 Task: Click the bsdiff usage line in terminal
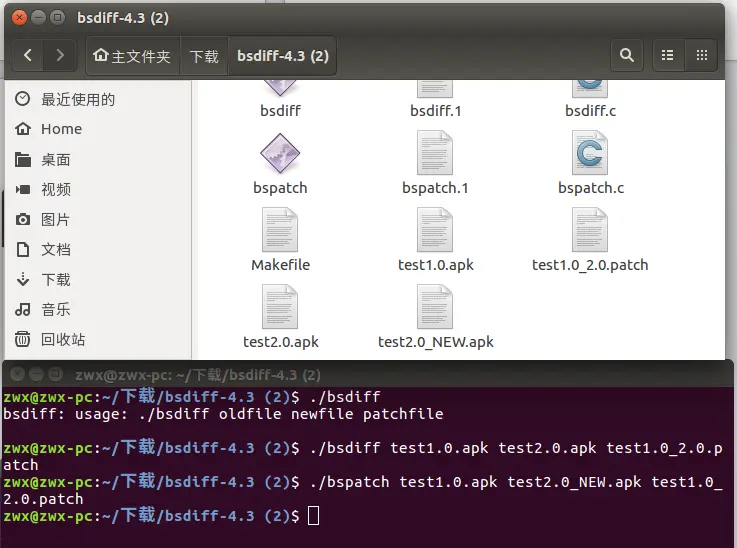(223, 414)
